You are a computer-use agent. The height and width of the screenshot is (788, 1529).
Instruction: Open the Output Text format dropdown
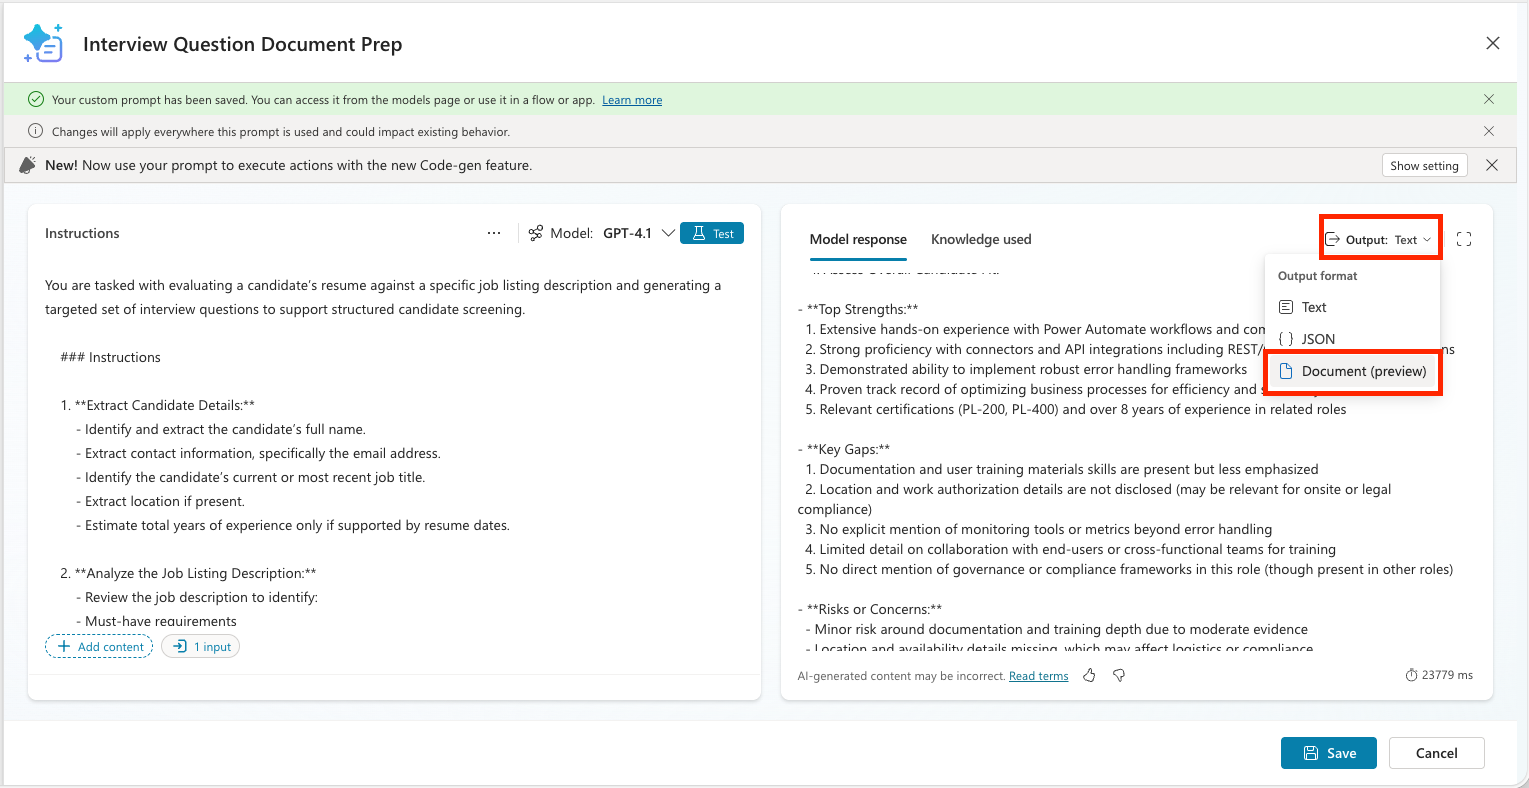coord(1379,239)
